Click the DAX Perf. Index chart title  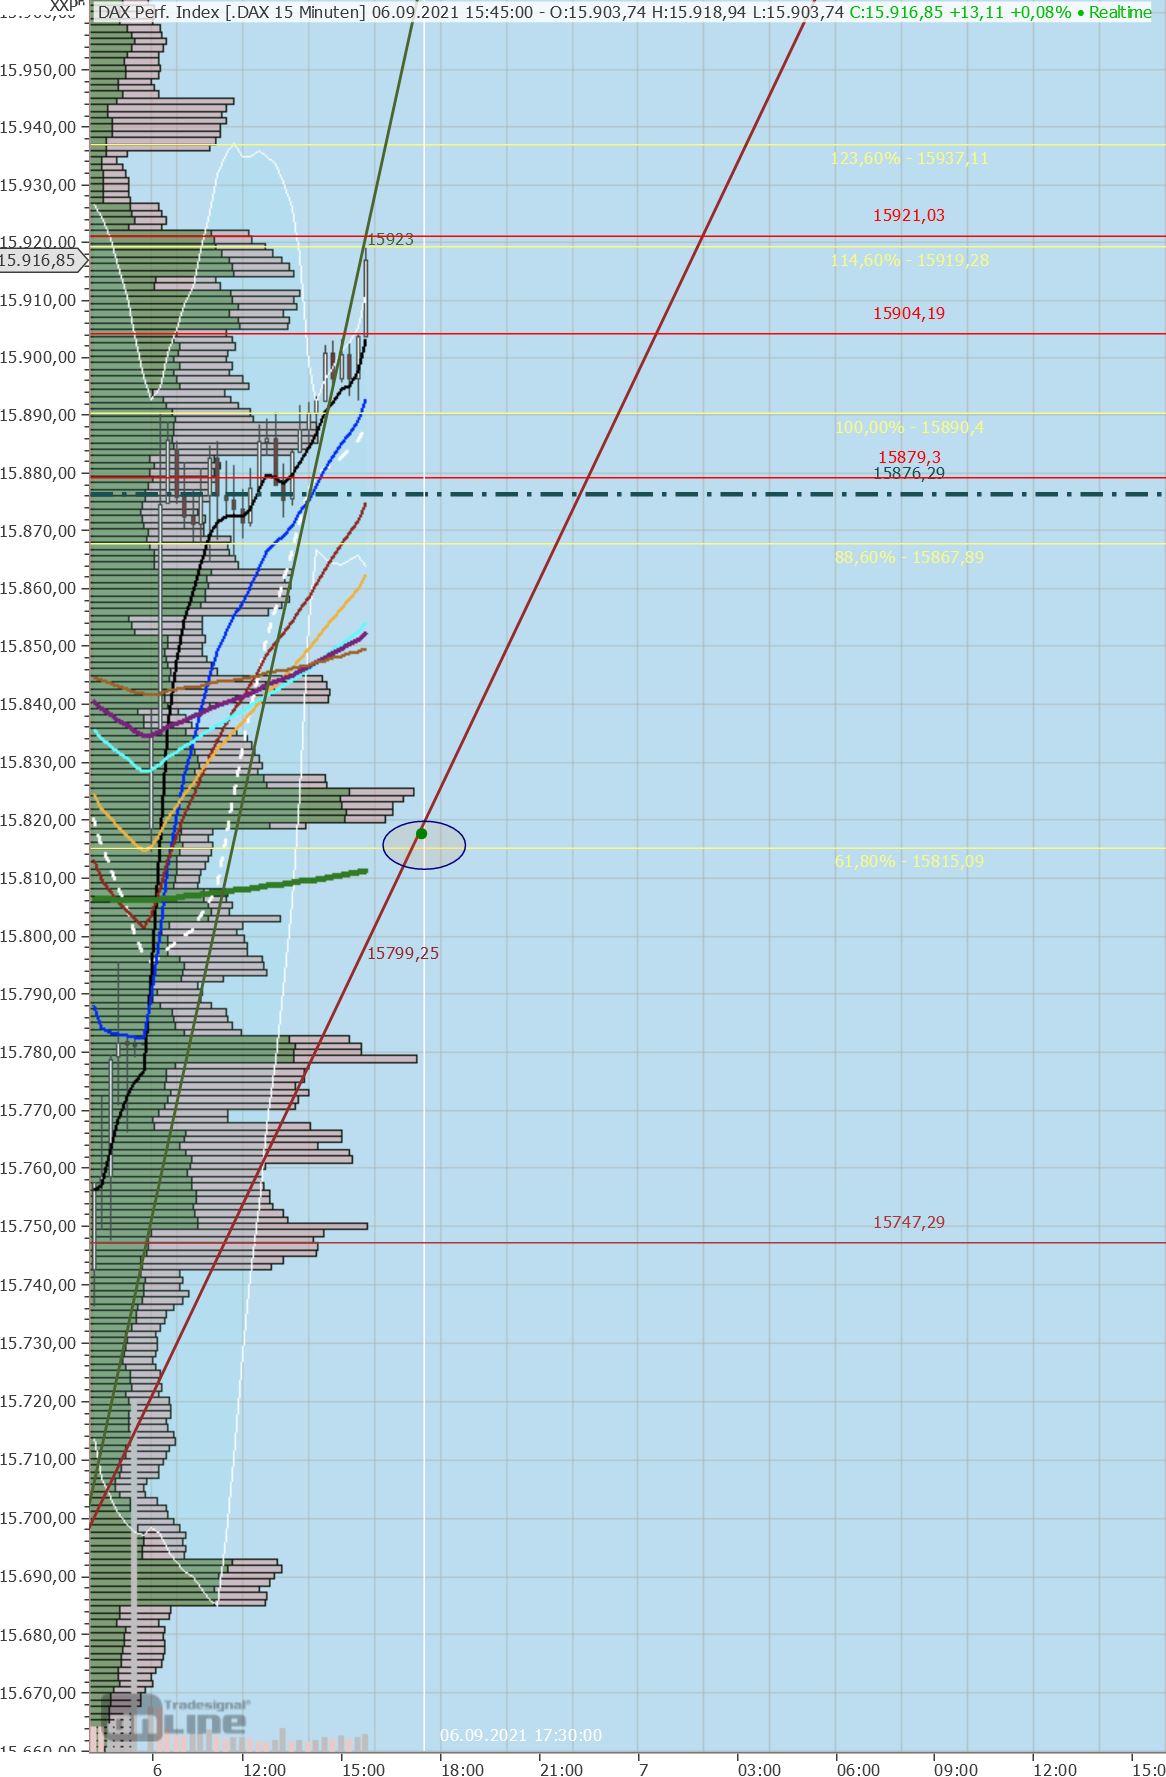(230, 12)
